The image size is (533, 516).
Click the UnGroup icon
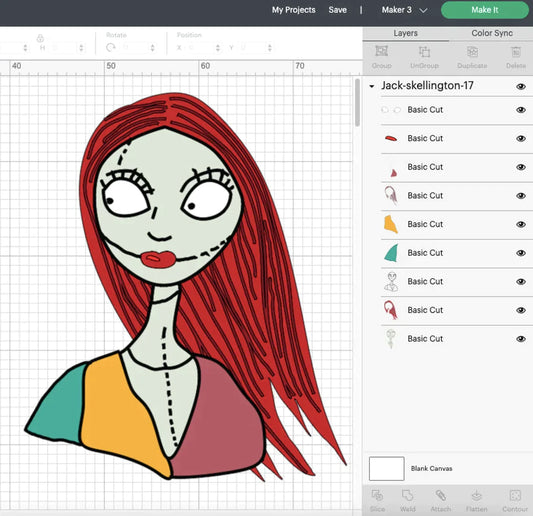[424, 52]
